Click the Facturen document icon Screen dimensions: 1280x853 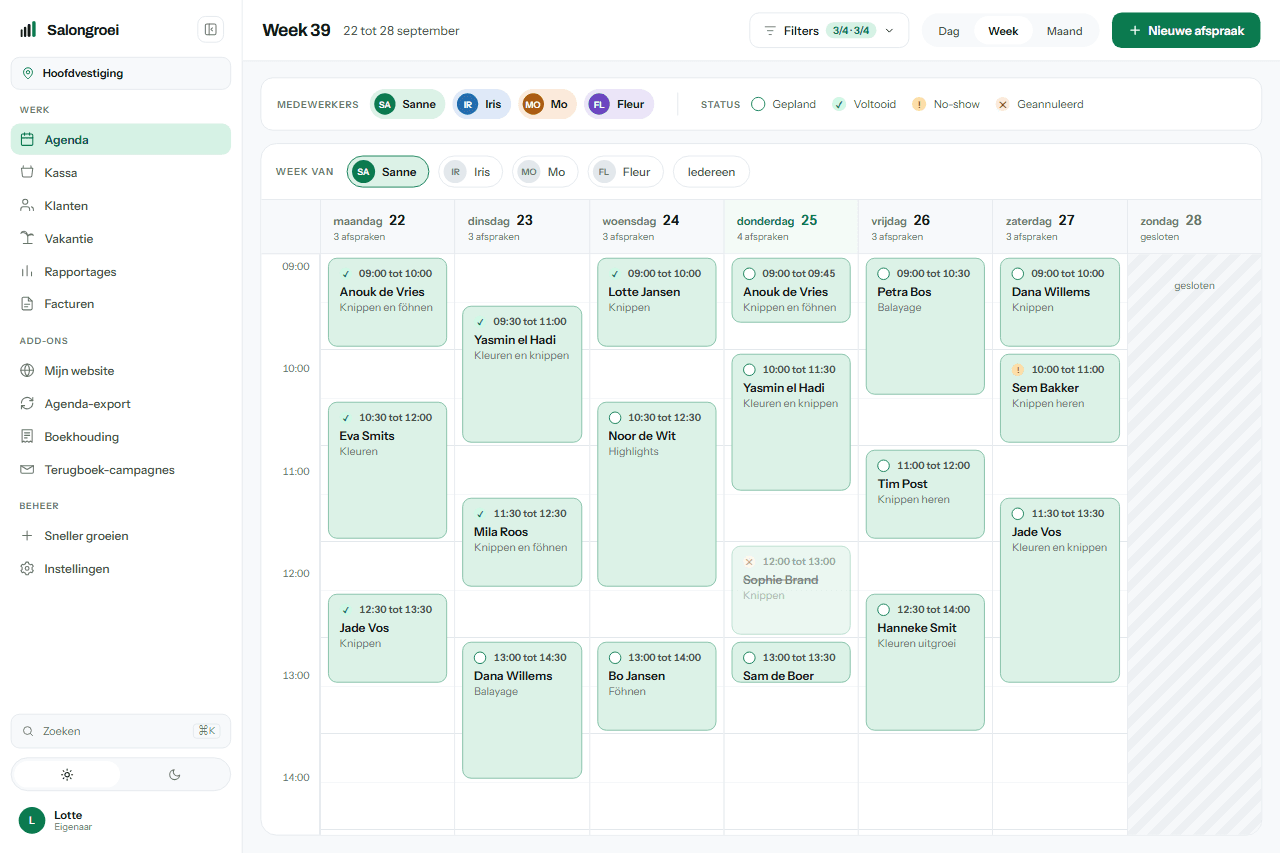(28, 304)
